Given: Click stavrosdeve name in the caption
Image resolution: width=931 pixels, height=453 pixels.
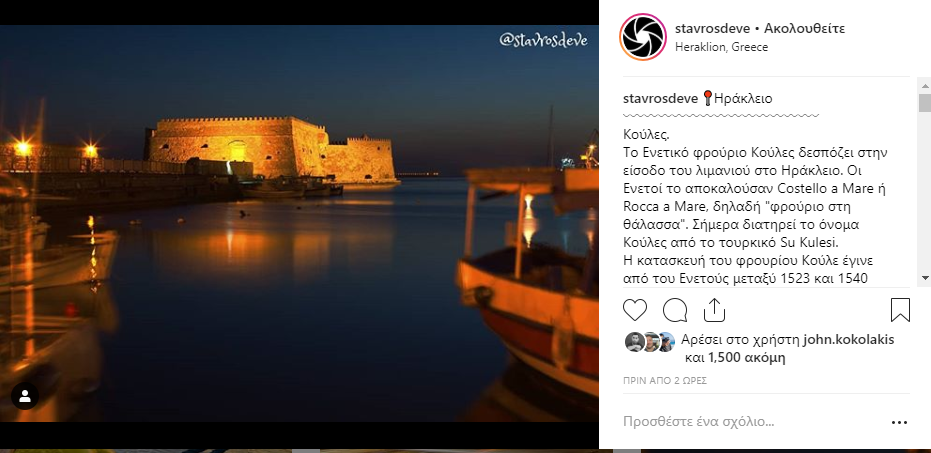Looking at the screenshot, I should [661, 99].
